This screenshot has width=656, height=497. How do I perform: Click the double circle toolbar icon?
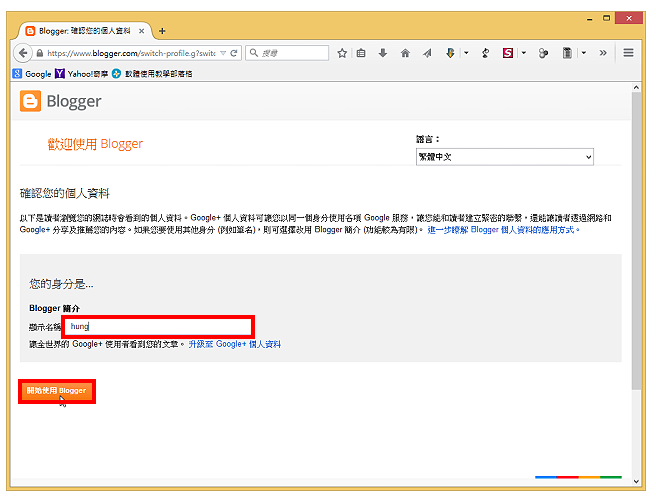[x=543, y=53]
